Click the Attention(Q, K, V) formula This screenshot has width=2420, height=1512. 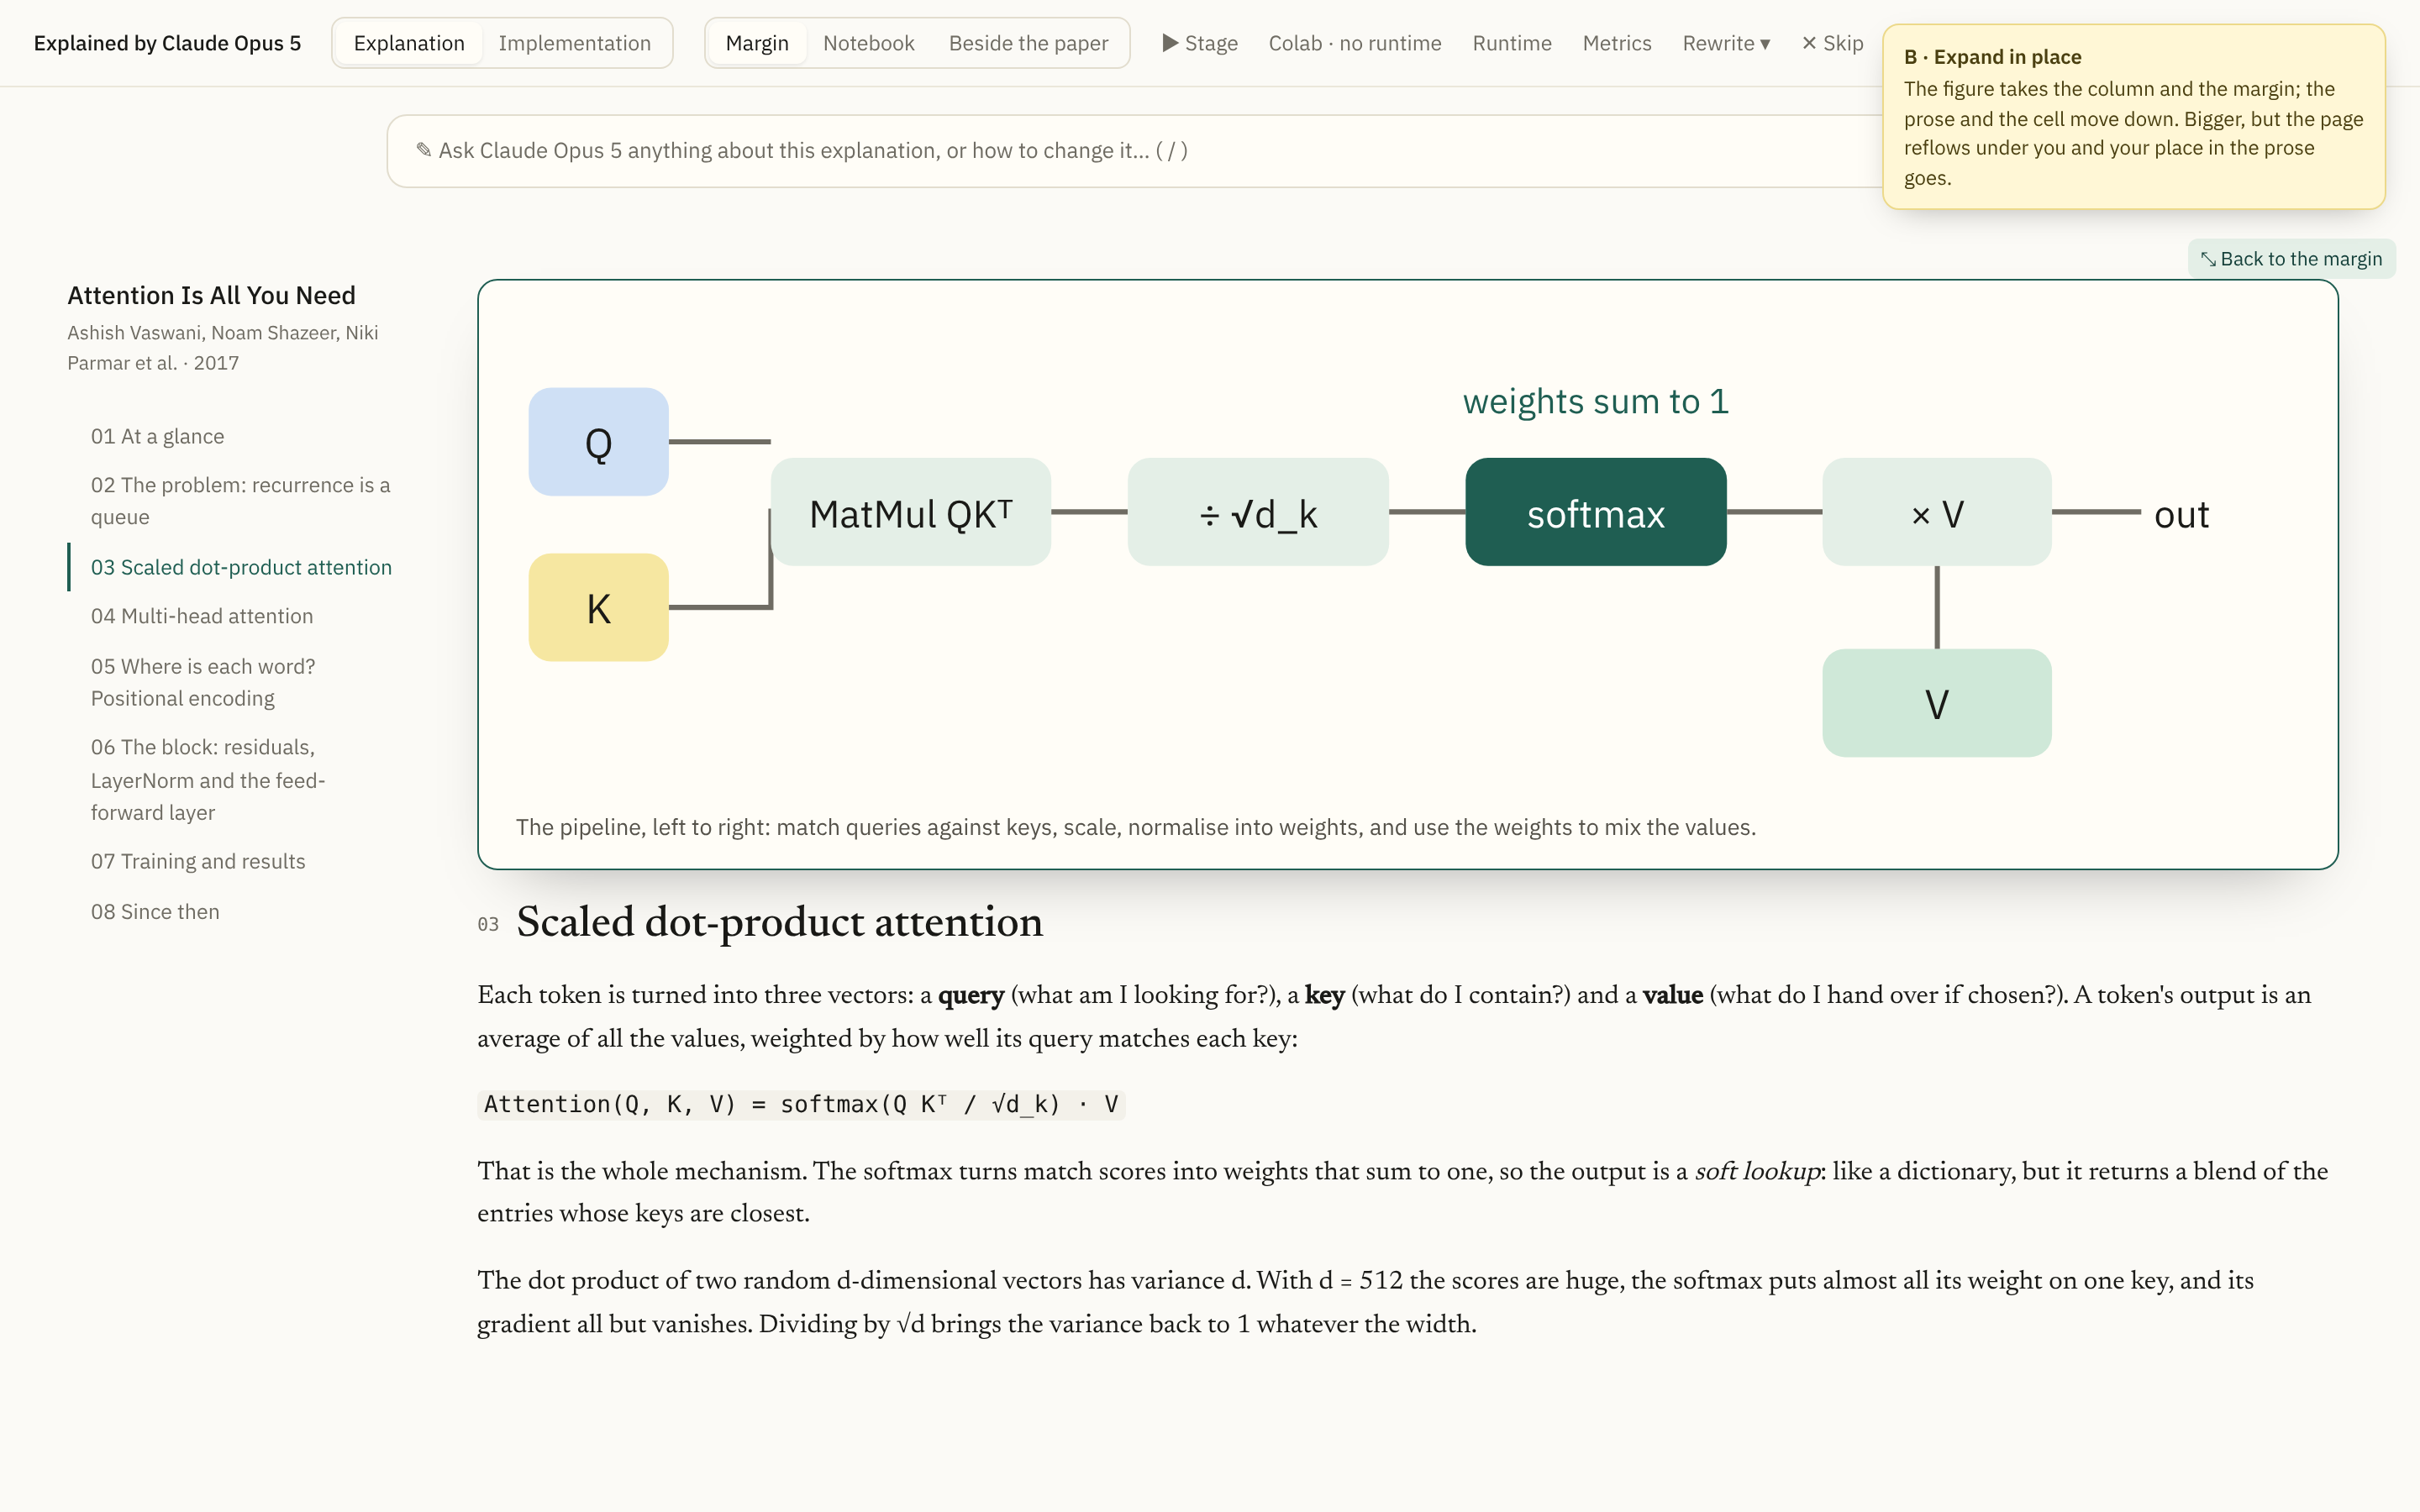pos(801,1104)
